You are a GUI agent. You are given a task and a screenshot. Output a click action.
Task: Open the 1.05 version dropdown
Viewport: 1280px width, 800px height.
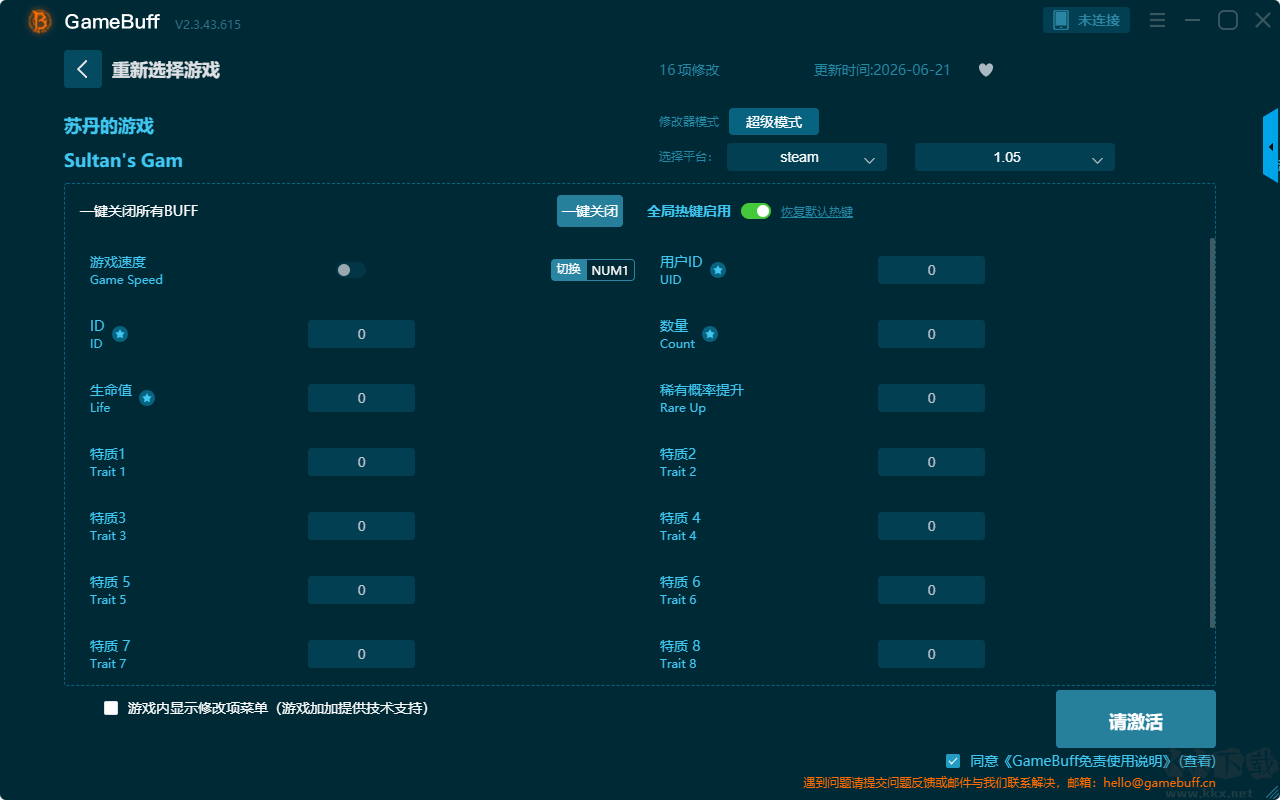tap(1015, 157)
